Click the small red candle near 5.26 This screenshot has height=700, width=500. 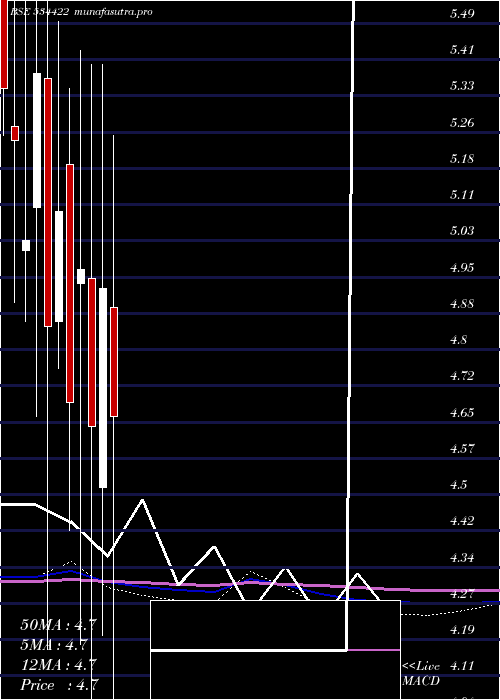pyautogui.click(x=15, y=133)
